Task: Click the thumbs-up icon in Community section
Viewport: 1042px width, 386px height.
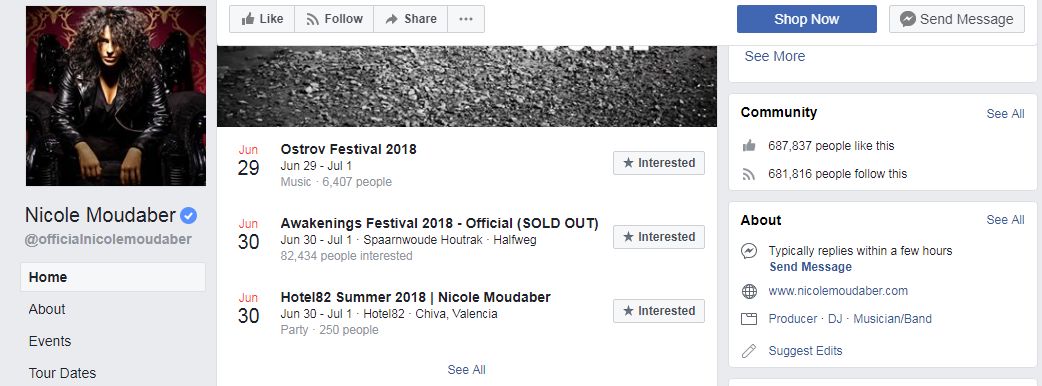Action: click(x=749, y=145)
